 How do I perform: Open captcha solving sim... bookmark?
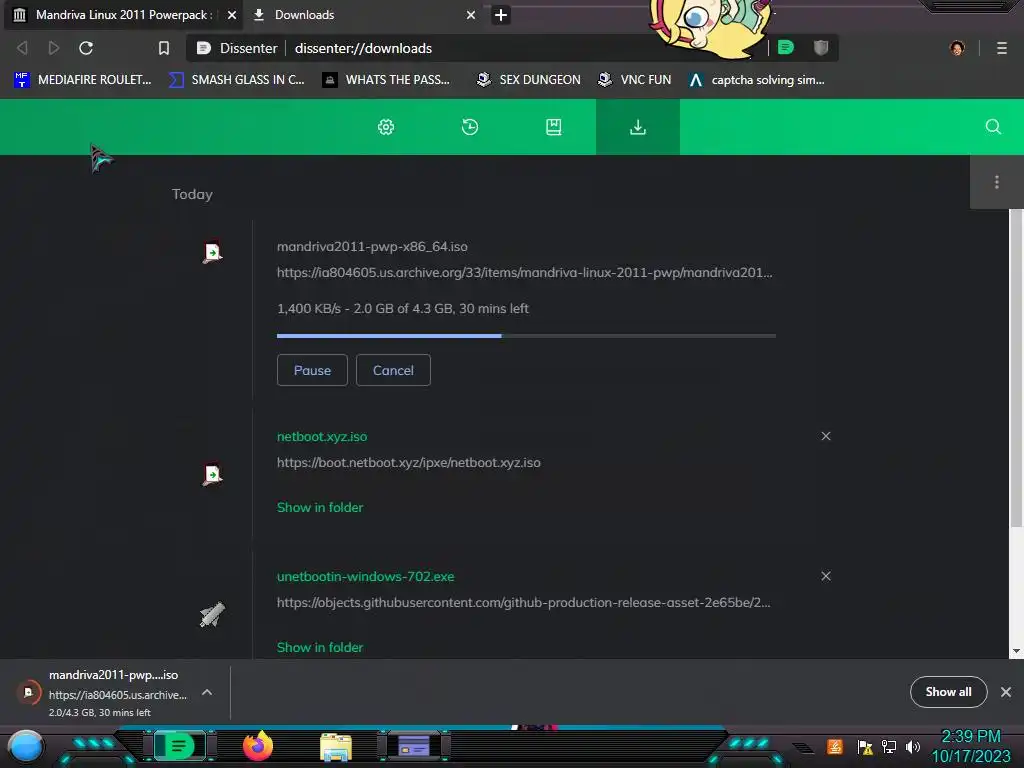point(757,80)
